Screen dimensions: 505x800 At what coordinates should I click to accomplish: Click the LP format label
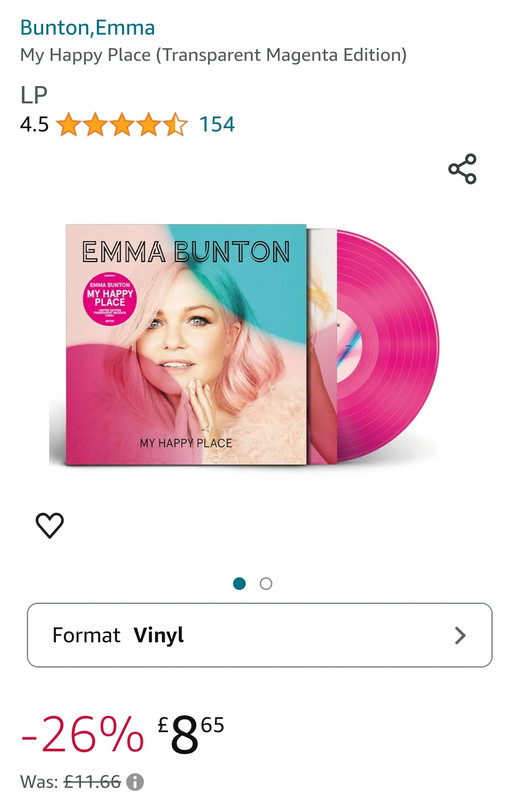pyautogui.click(x=34, y=95)
